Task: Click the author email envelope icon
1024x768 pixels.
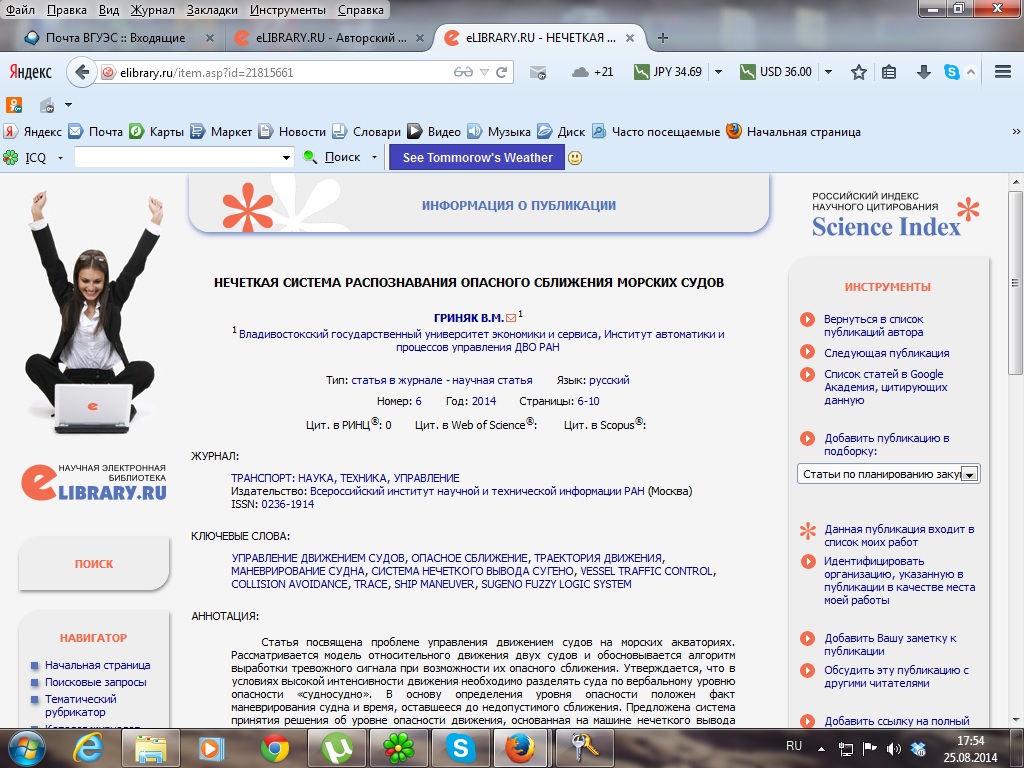Action: coord(511,318)
